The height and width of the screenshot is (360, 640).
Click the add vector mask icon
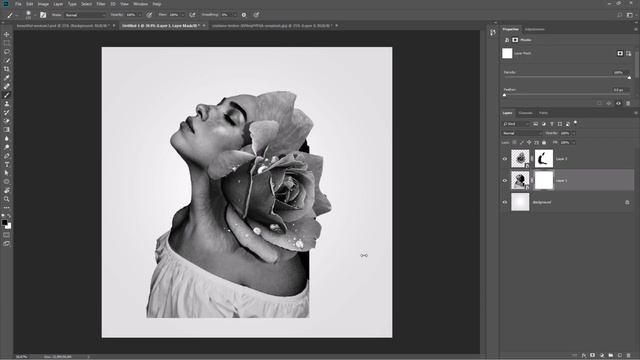click(629, 53)
